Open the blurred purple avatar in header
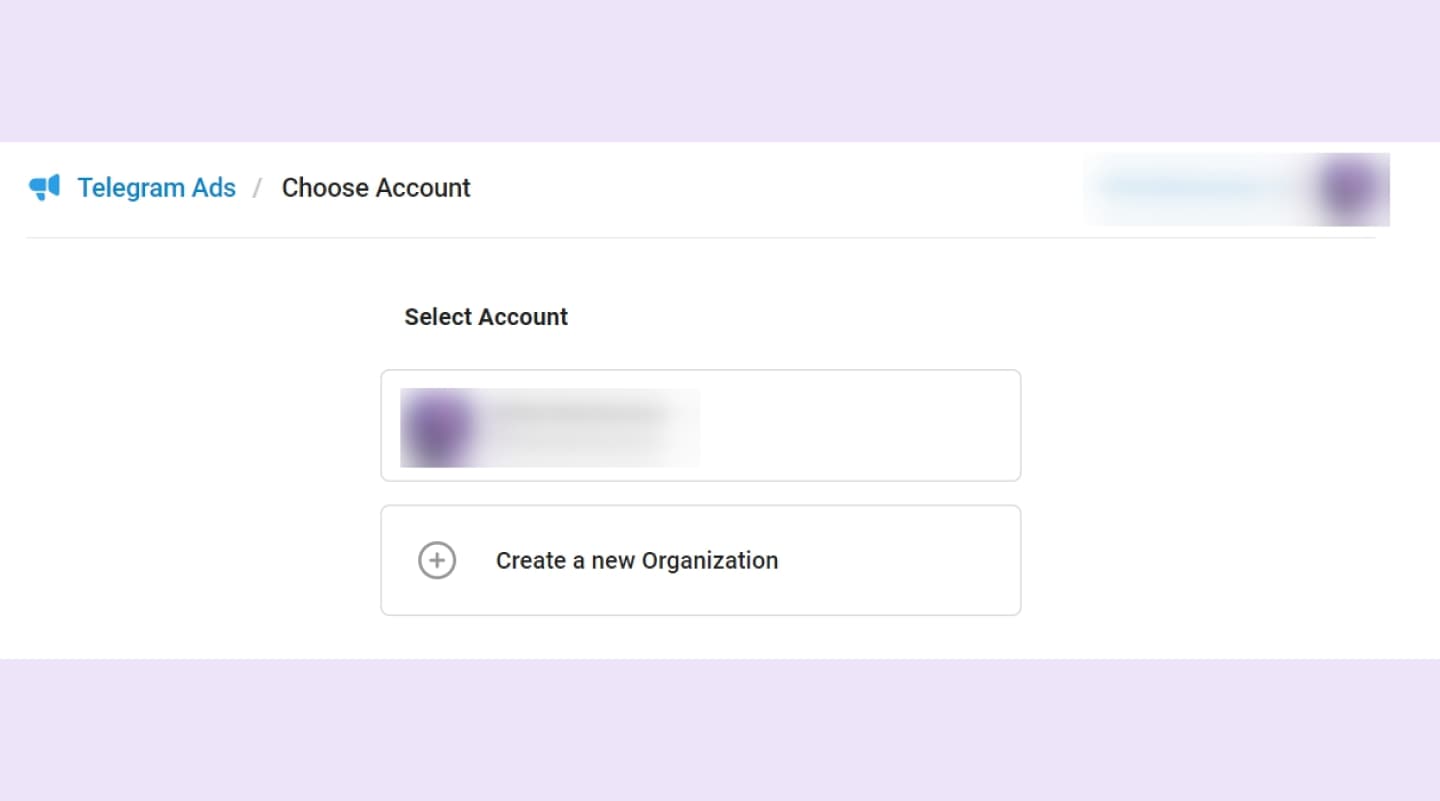 1348,188
